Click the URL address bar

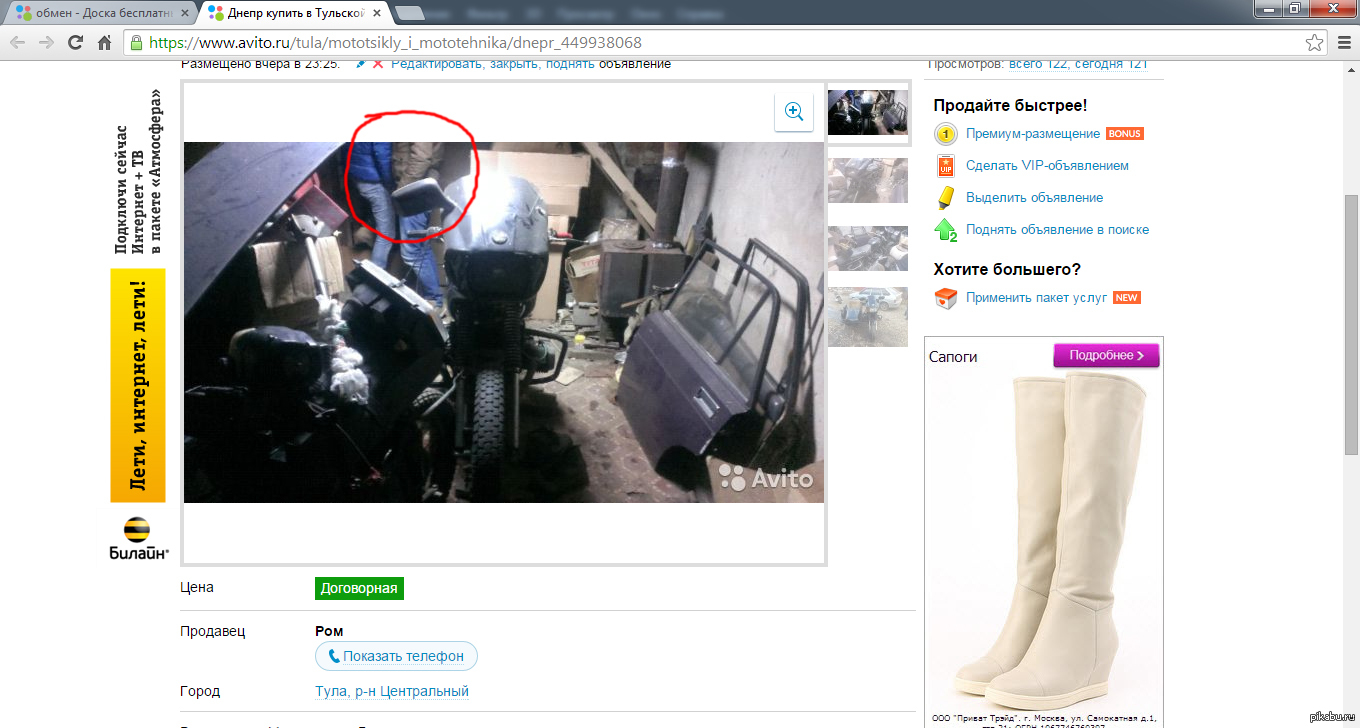pyautogui.click(x=700, y=43)
